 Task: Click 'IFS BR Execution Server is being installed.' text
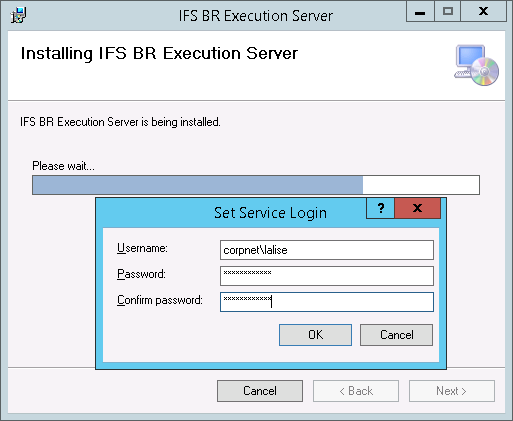click(120, 122)
